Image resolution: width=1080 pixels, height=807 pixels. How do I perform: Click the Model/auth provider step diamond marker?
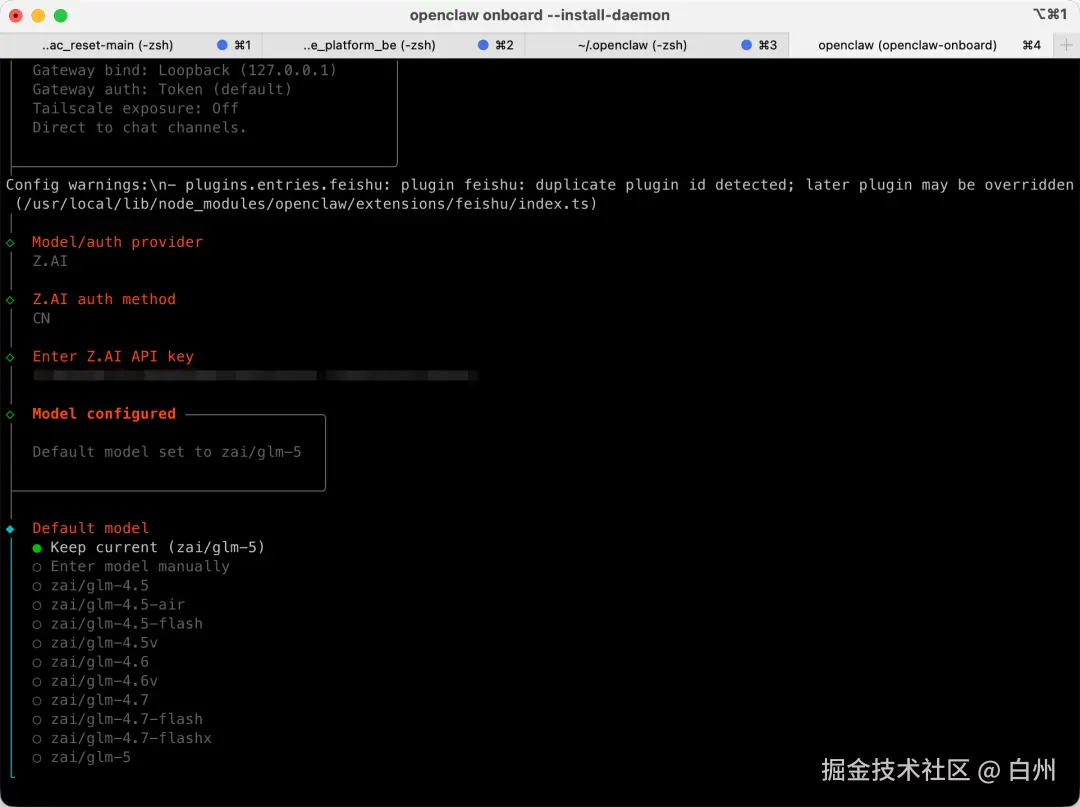[x=10, y=243]
